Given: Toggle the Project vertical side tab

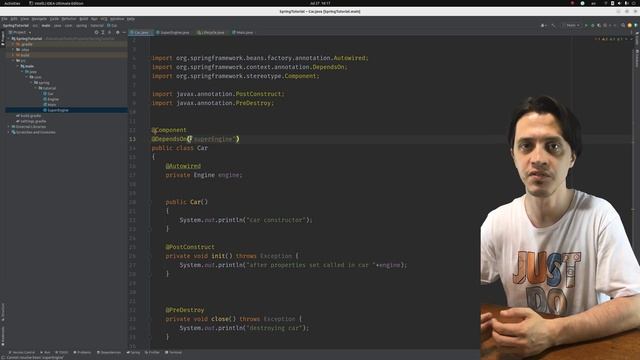Looking at the screenshot, I should click(x=3, y=38).
